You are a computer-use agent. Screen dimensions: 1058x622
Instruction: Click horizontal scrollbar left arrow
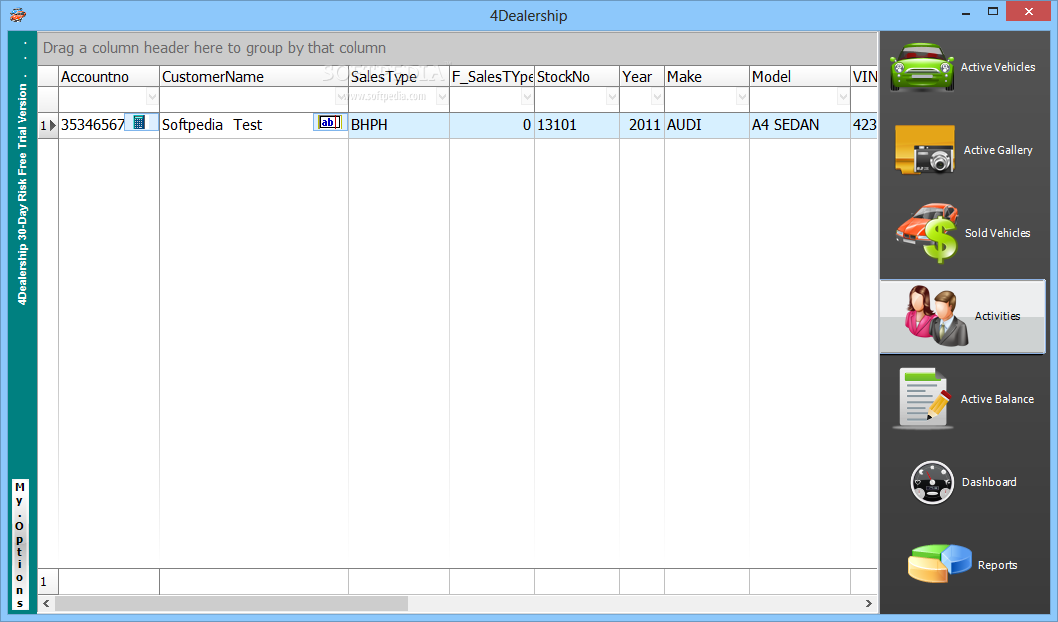(x=47, y=603)
